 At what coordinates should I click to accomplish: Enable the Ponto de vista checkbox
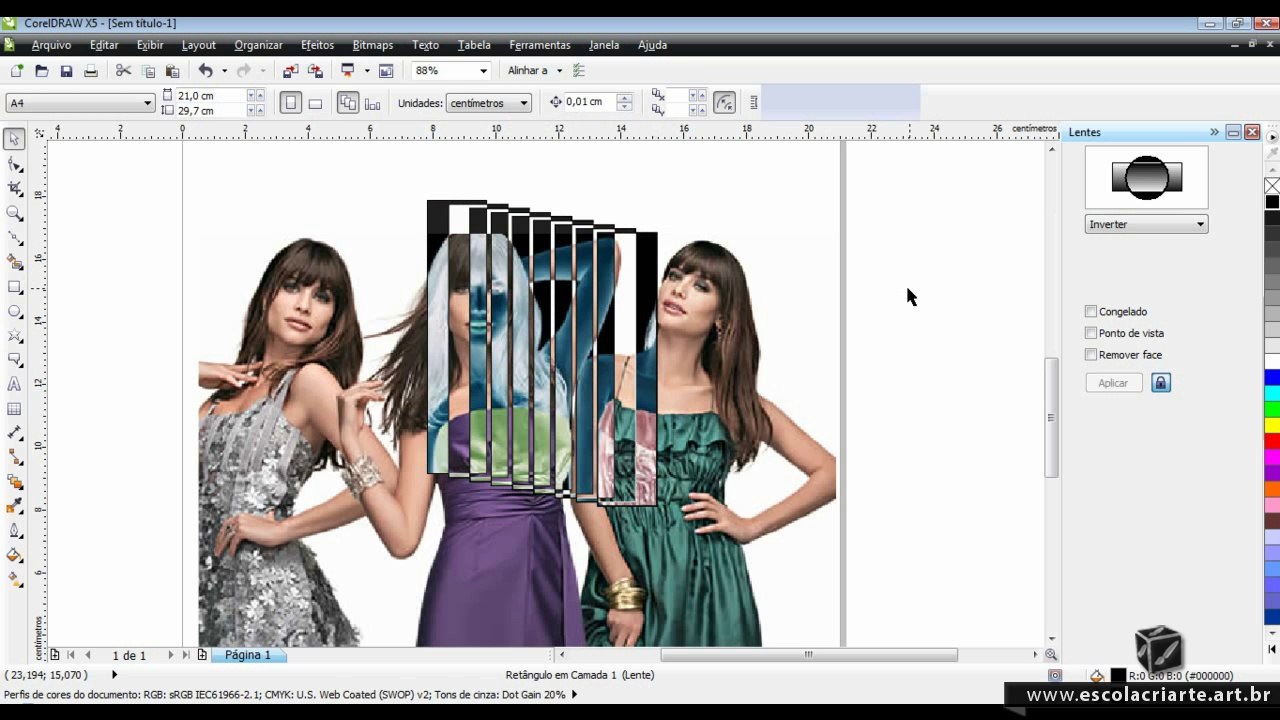pyautogui.click(x=1091, y=333)
